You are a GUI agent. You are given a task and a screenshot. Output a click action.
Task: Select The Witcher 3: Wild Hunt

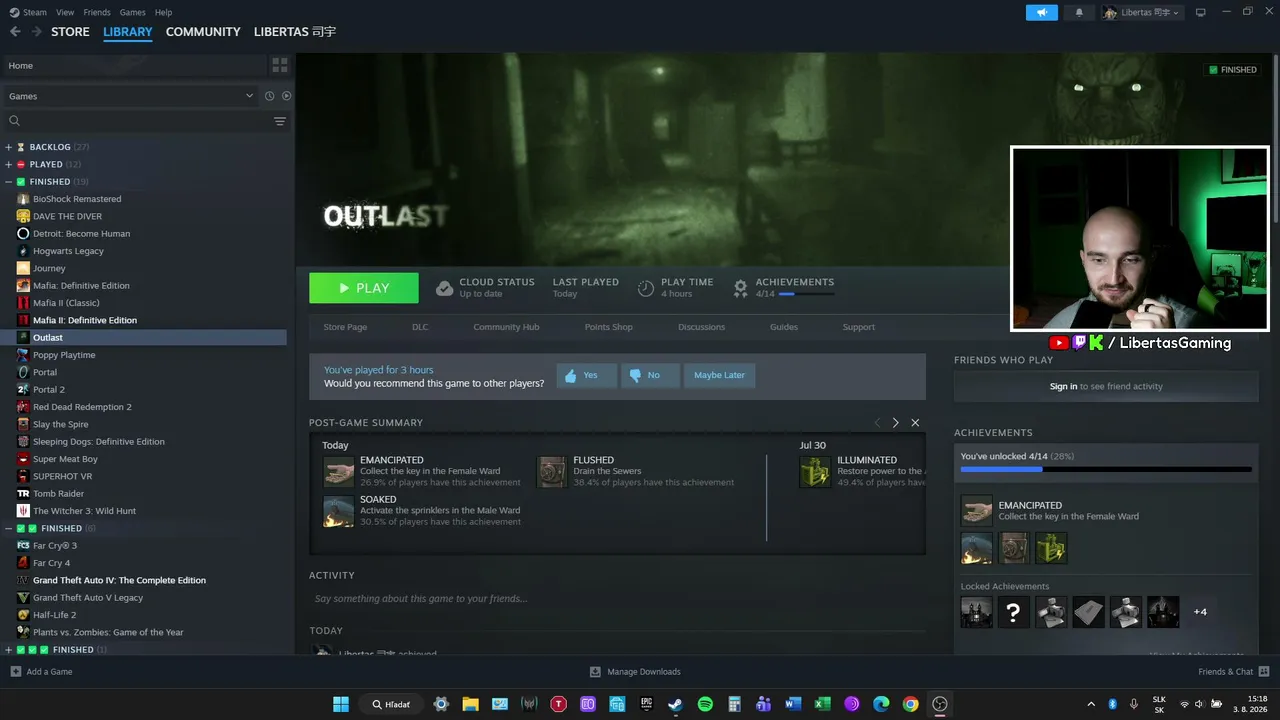pos(84,511)
